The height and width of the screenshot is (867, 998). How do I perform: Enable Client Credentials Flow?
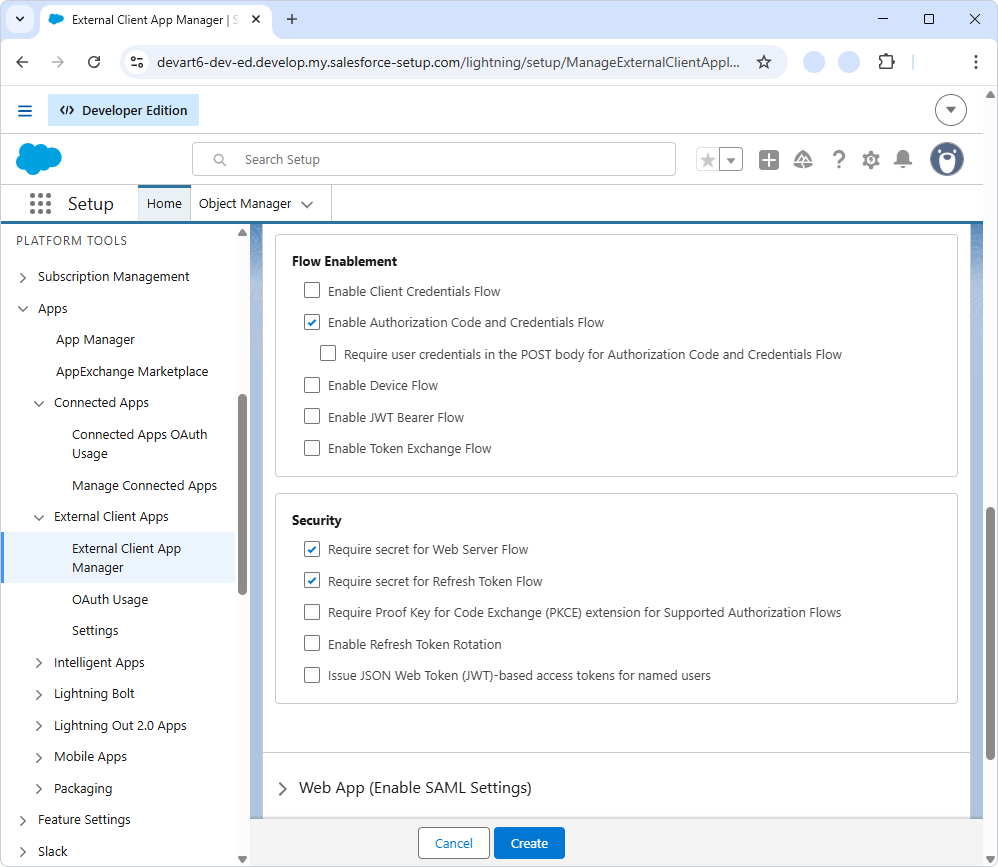(x=312, y=290)
